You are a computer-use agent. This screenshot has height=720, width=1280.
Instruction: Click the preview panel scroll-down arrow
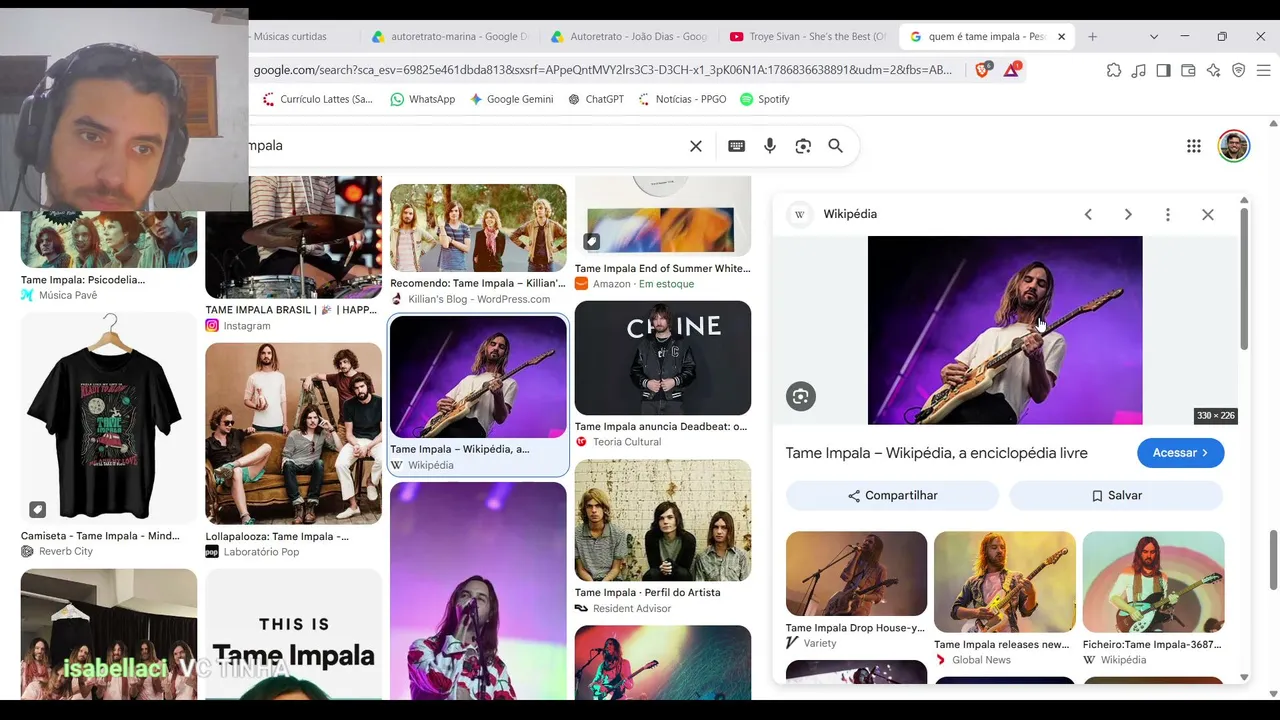point(1244,677)
